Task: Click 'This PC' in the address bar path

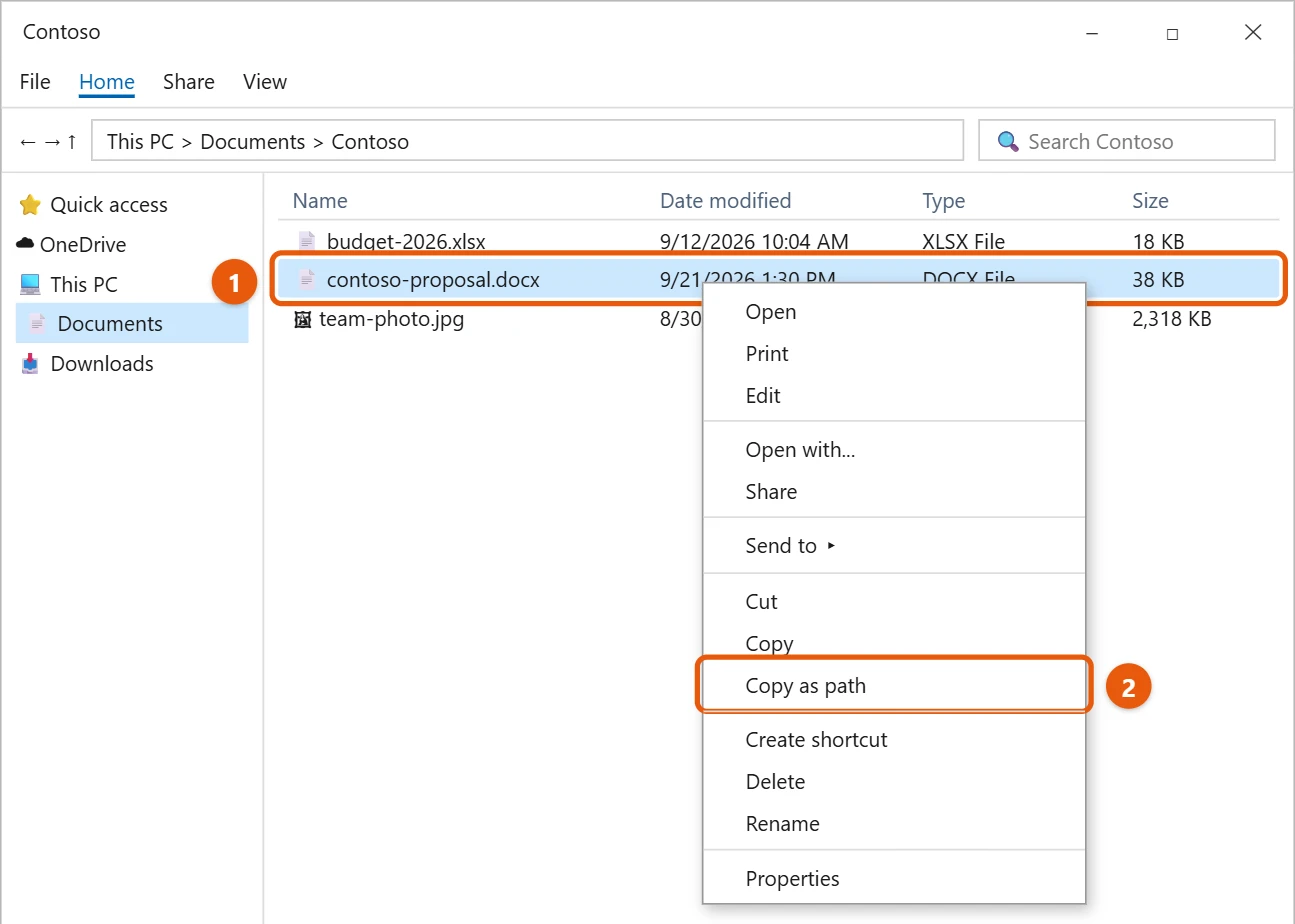Action: click(140, 142)
